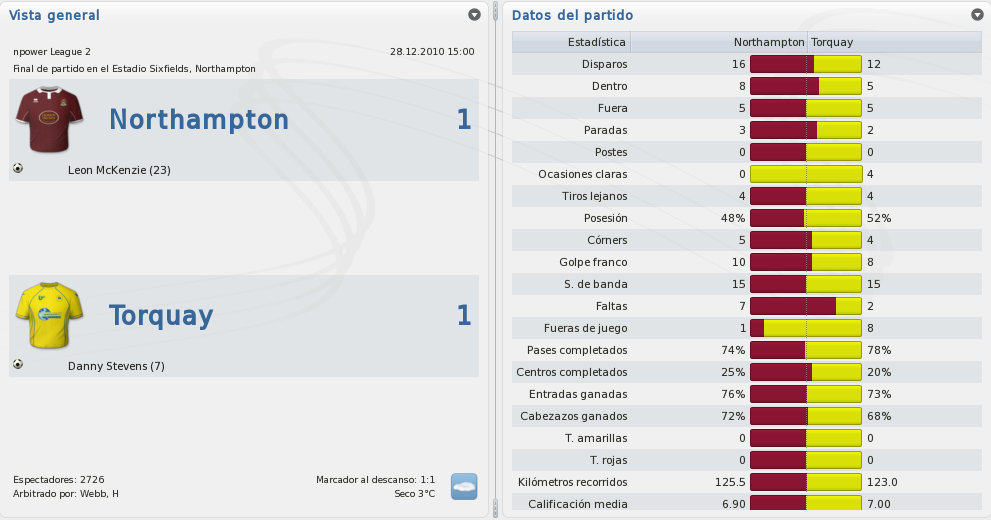
Task: Click the cloudy weather icon
Action: point(464,487)
